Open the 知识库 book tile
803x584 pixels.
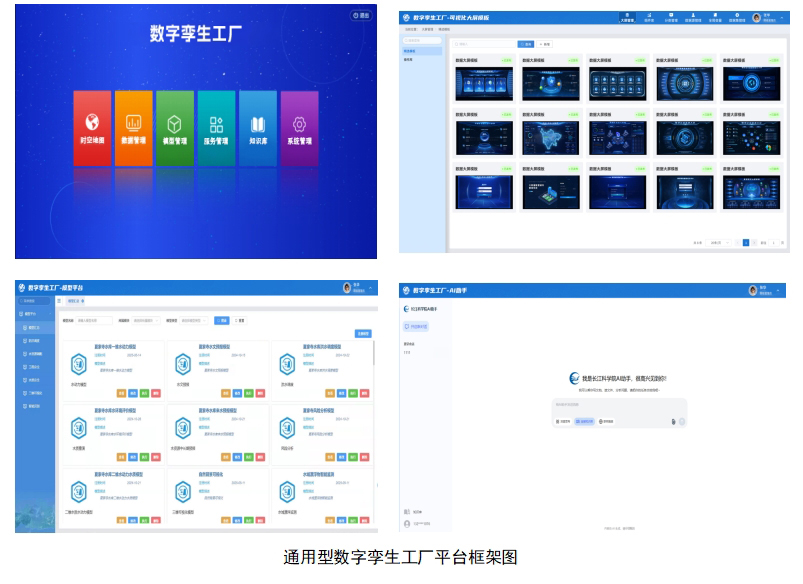pyautogui.click(x=258, y=128)
